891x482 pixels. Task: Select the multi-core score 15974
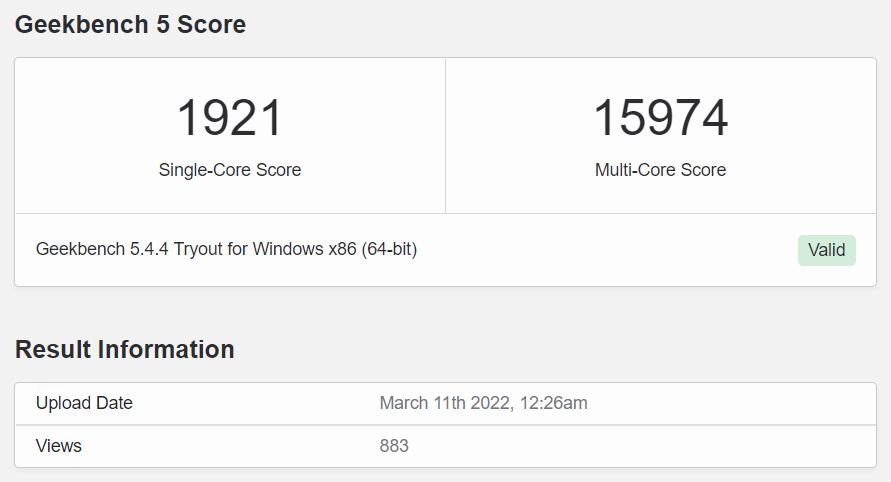[660, 118]
